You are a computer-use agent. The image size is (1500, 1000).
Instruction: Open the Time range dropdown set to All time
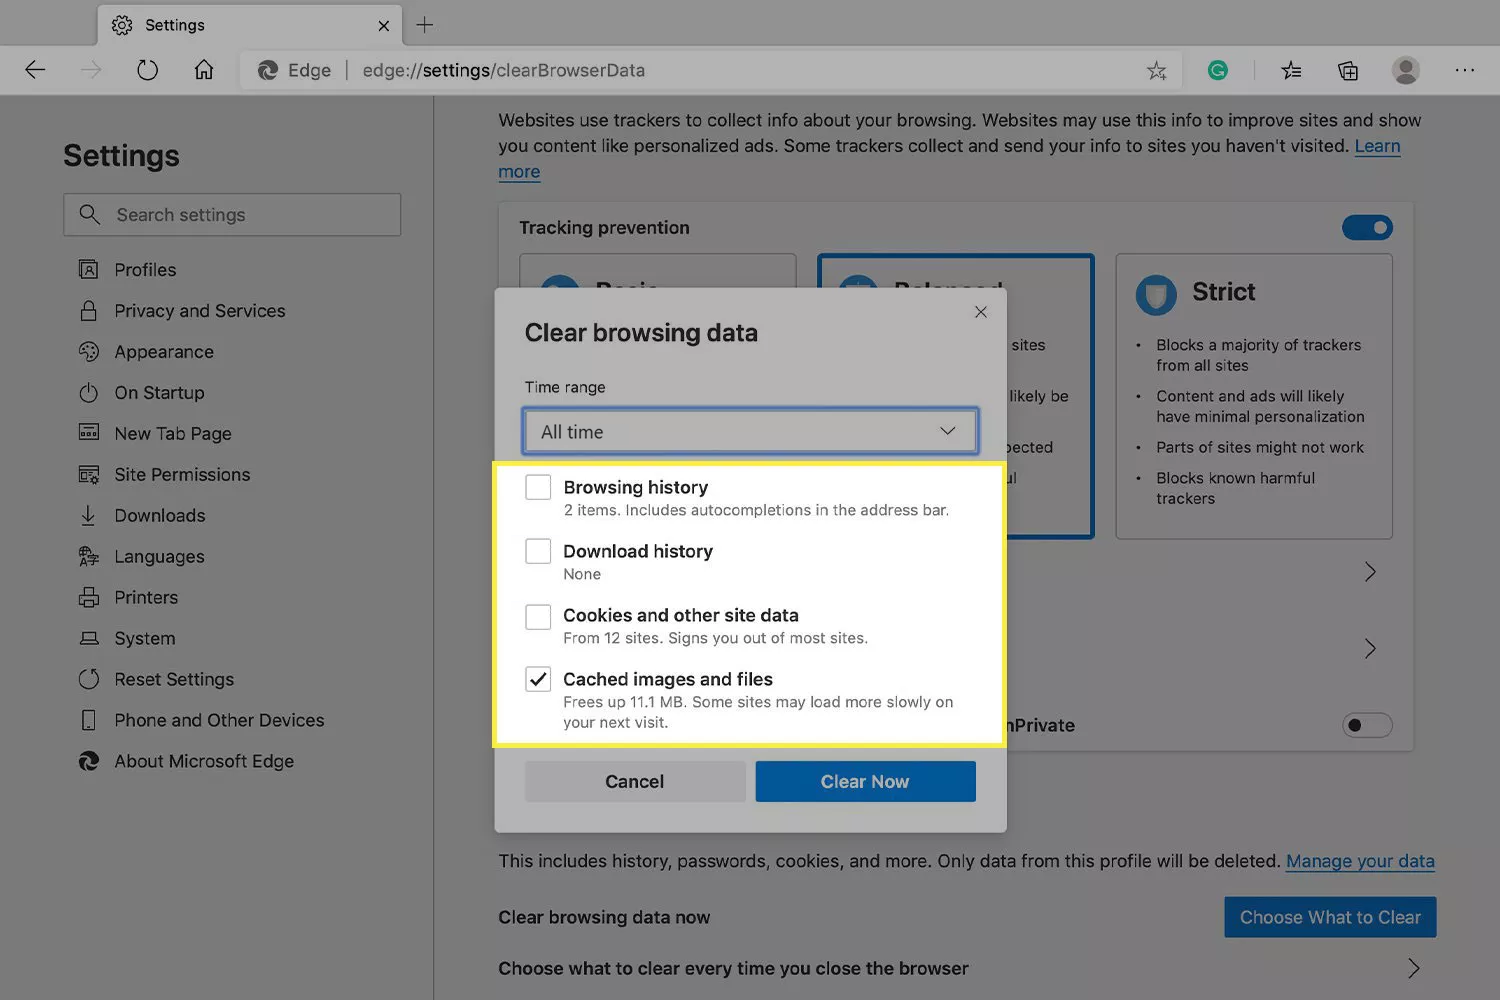750,431
